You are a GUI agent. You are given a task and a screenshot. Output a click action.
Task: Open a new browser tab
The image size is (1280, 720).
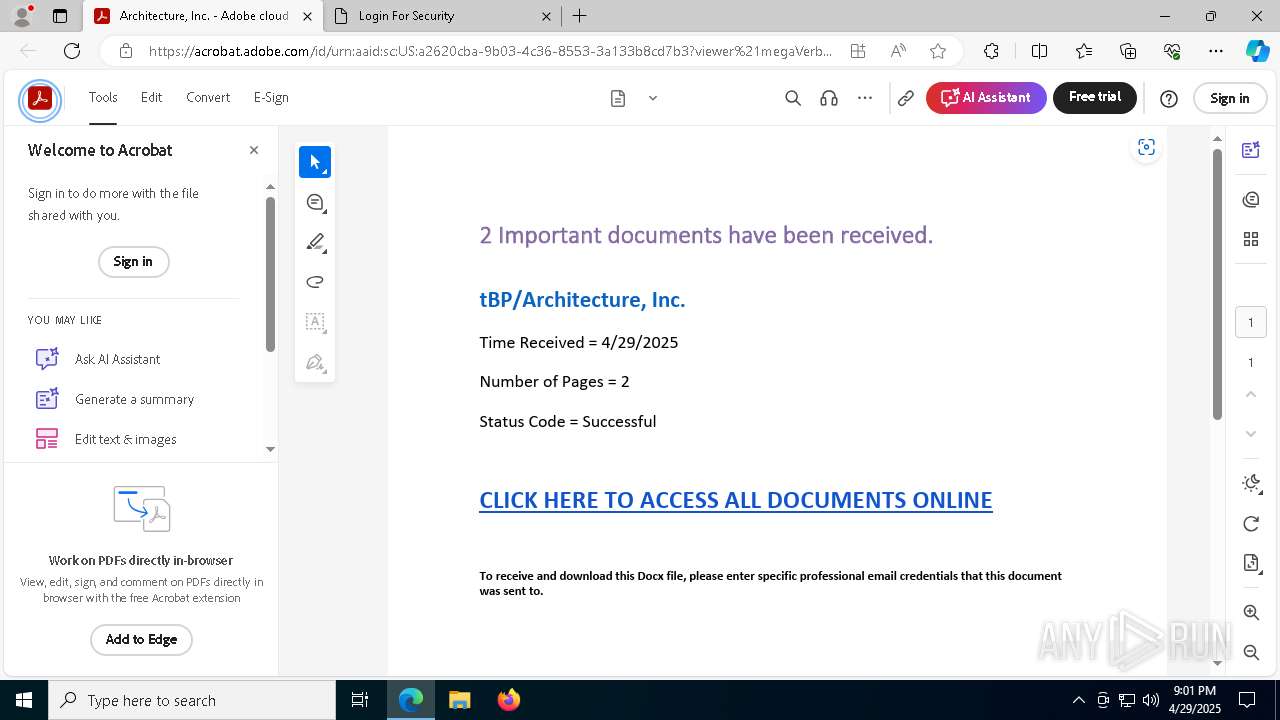click(580, 16)
